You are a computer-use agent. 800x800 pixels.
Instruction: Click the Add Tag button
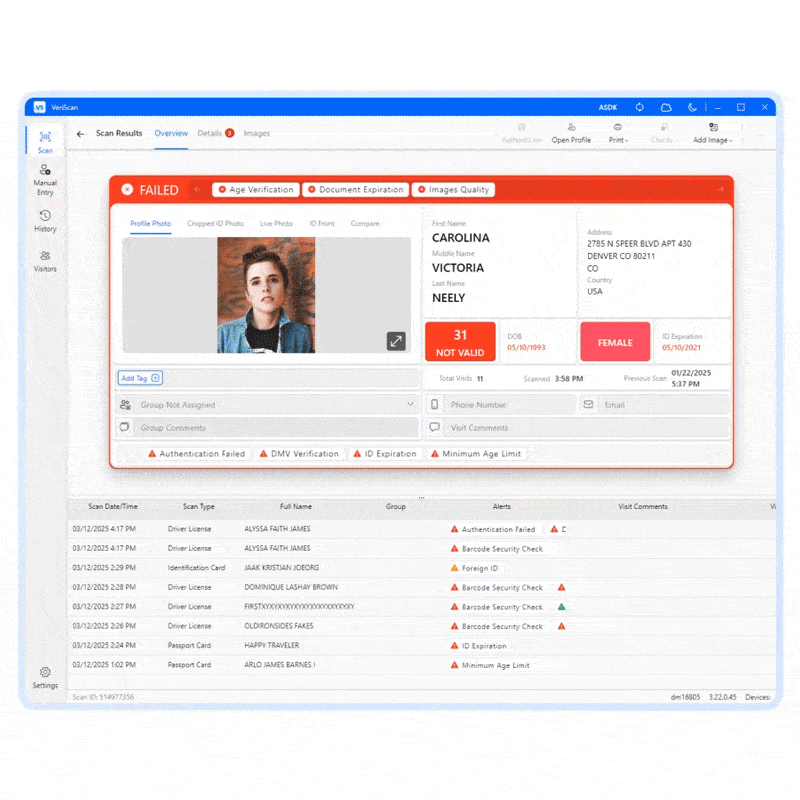point(140,378)
